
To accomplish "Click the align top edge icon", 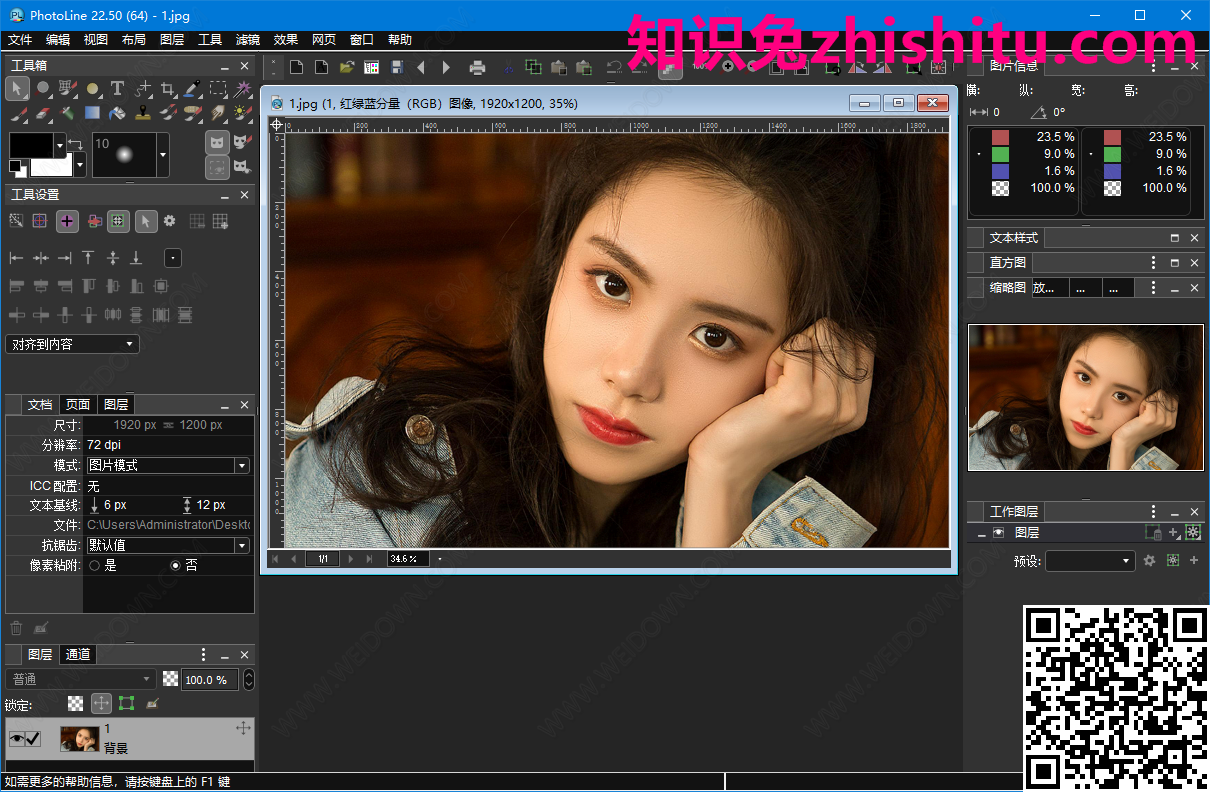I will click(88, 258).
